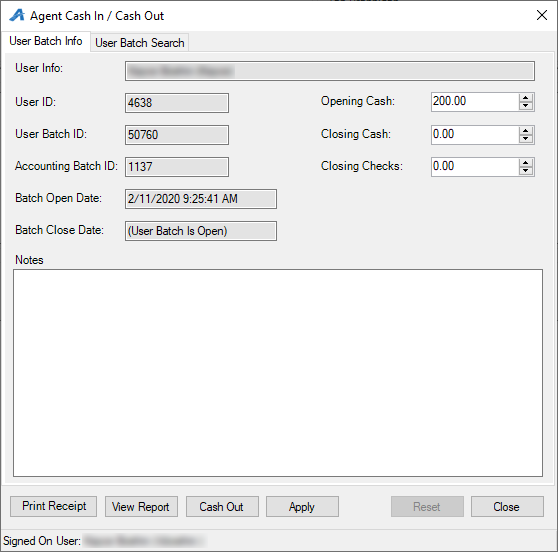Increase Closing Checks with up arrow

pos(526,163)
